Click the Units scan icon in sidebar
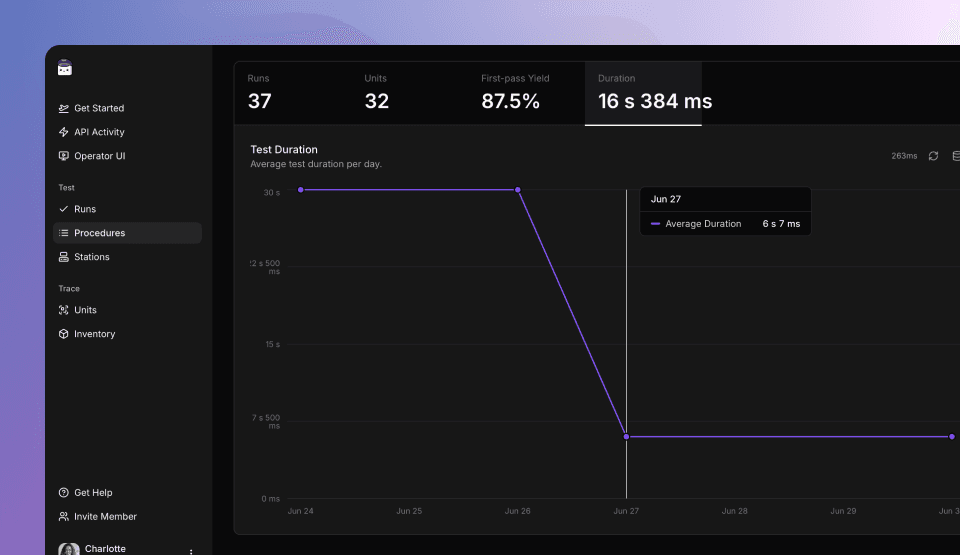 64,310
